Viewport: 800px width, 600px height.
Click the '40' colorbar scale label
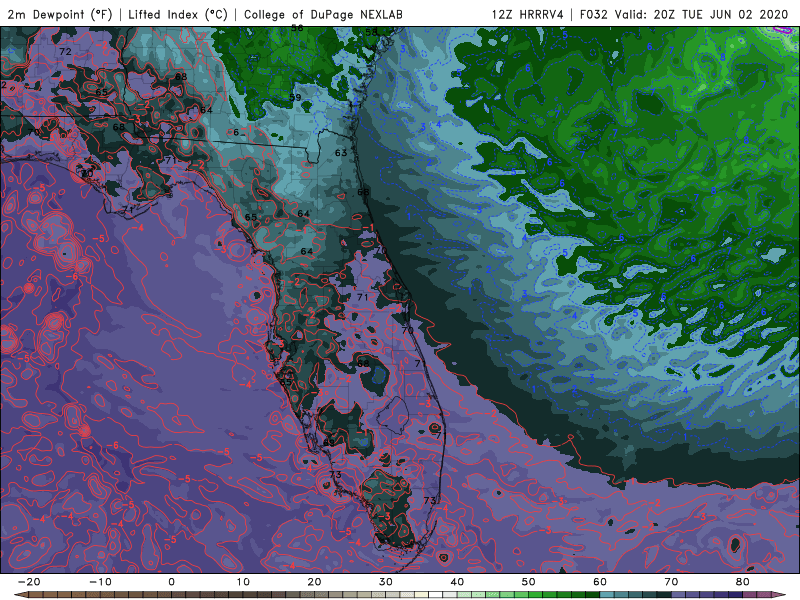tap(457, 582)
